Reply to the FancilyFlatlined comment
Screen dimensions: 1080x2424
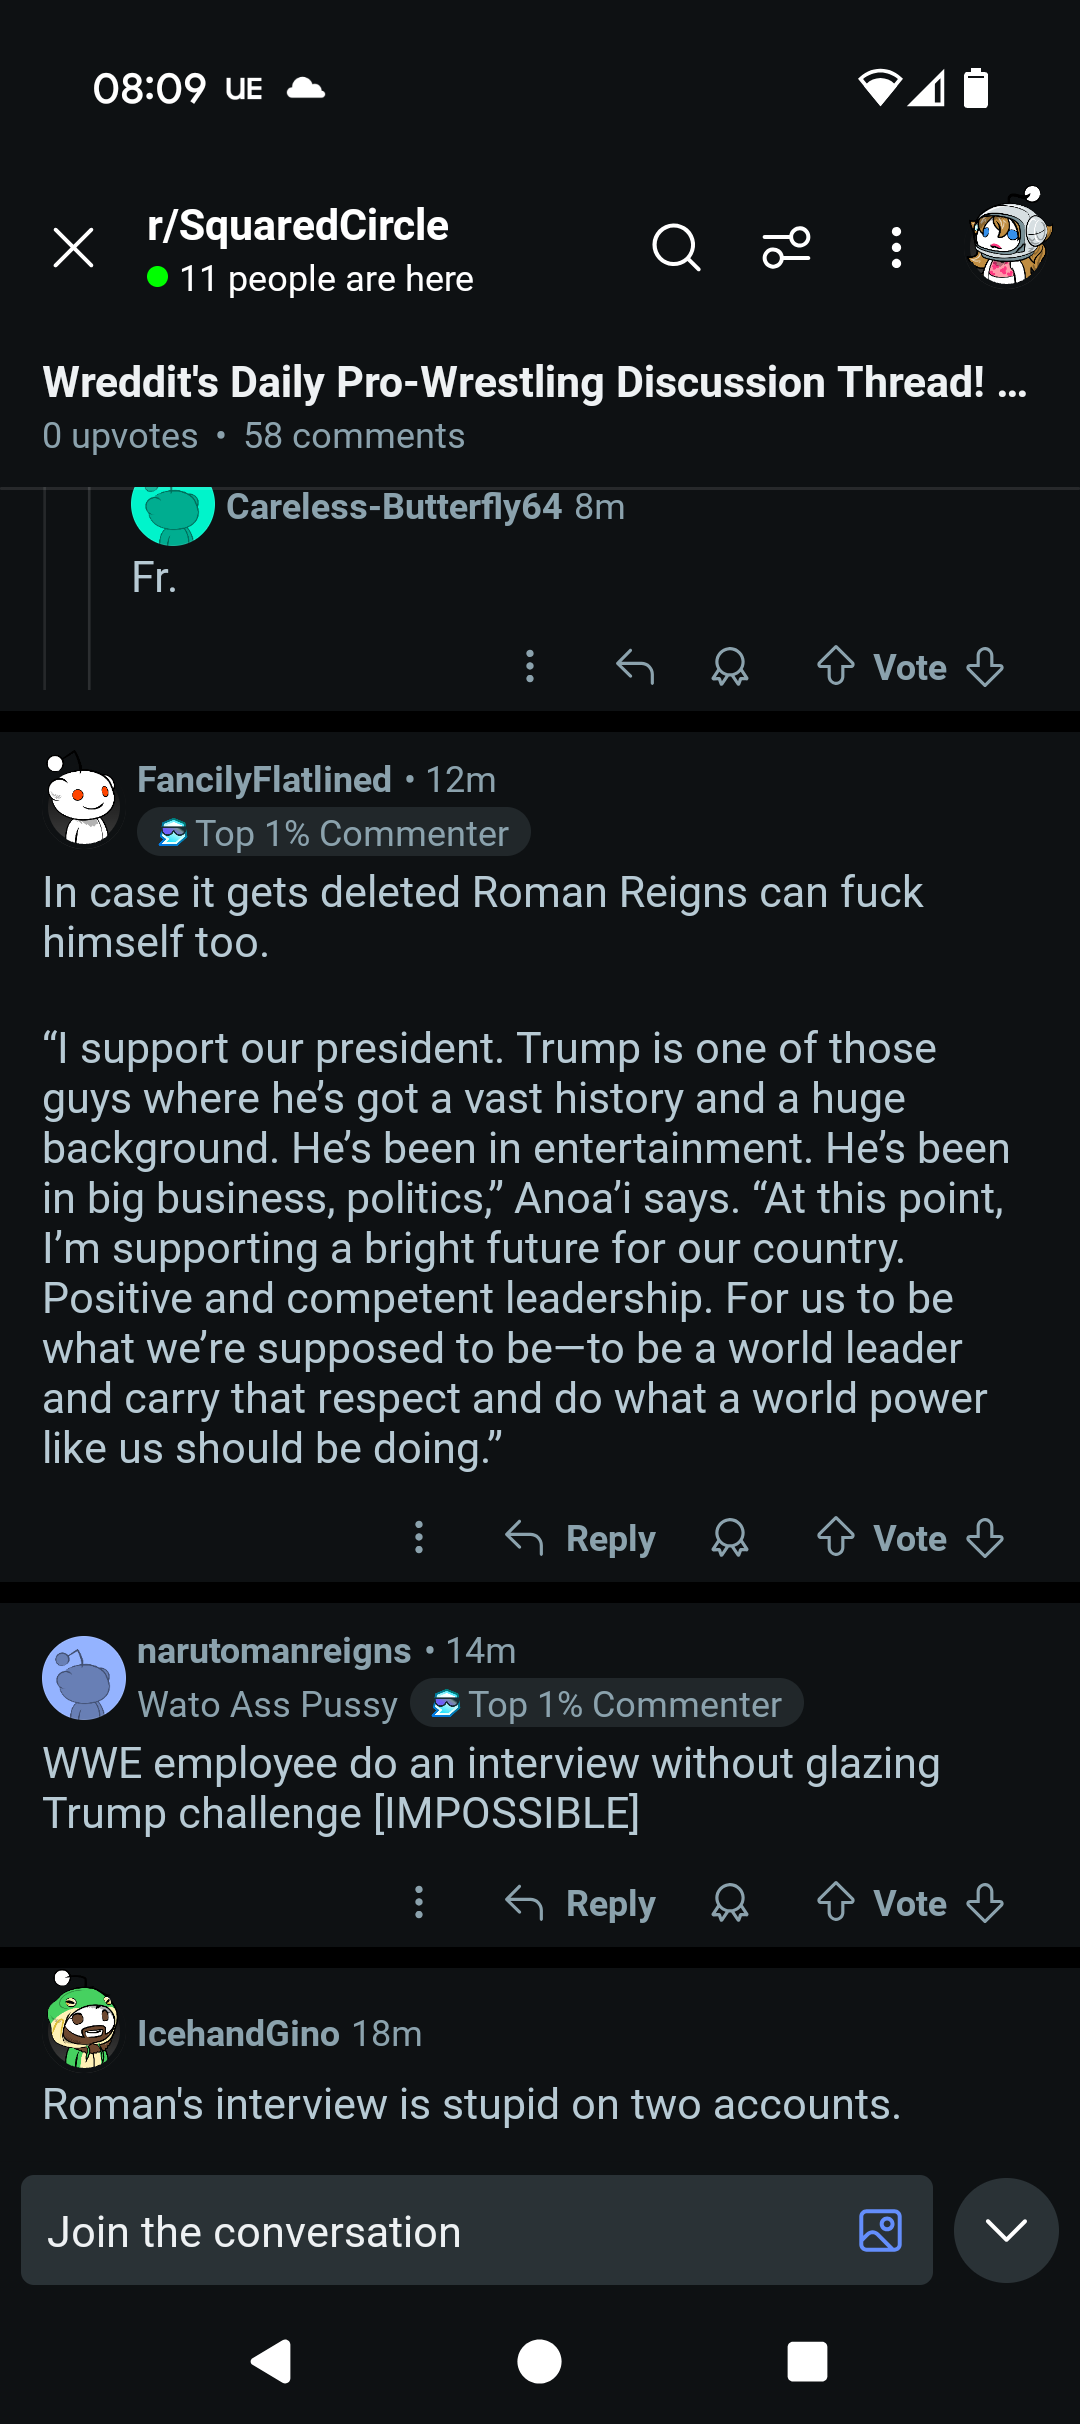coord(581,1537)
